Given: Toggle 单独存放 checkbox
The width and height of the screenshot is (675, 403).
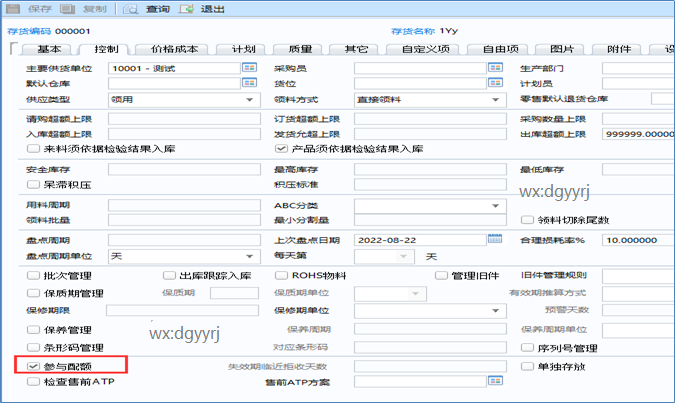Looking at the screenshot, I should [x=527, y=366].
